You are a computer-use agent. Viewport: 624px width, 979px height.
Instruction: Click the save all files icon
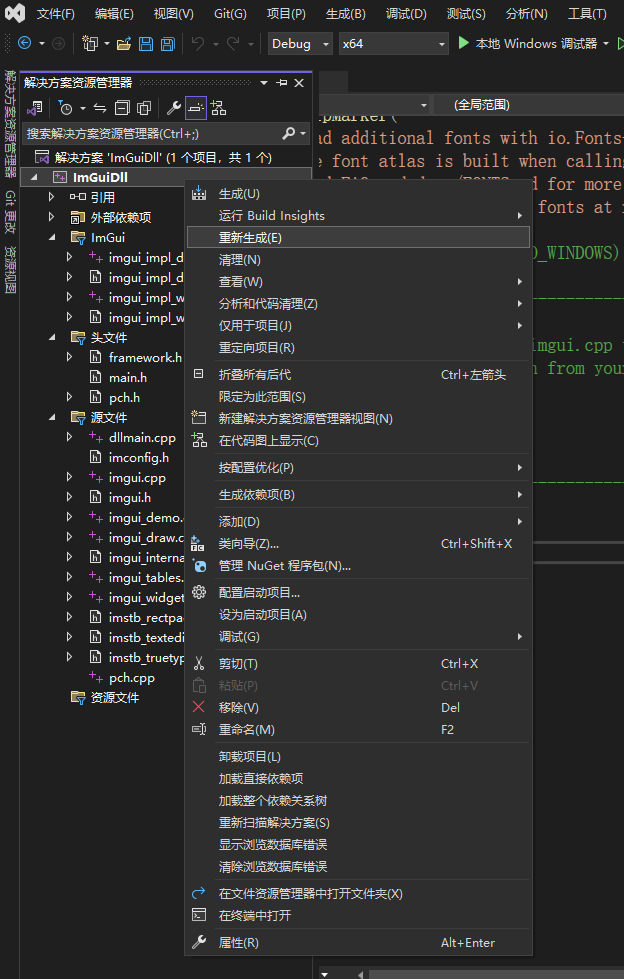click(x=168, y=43)
